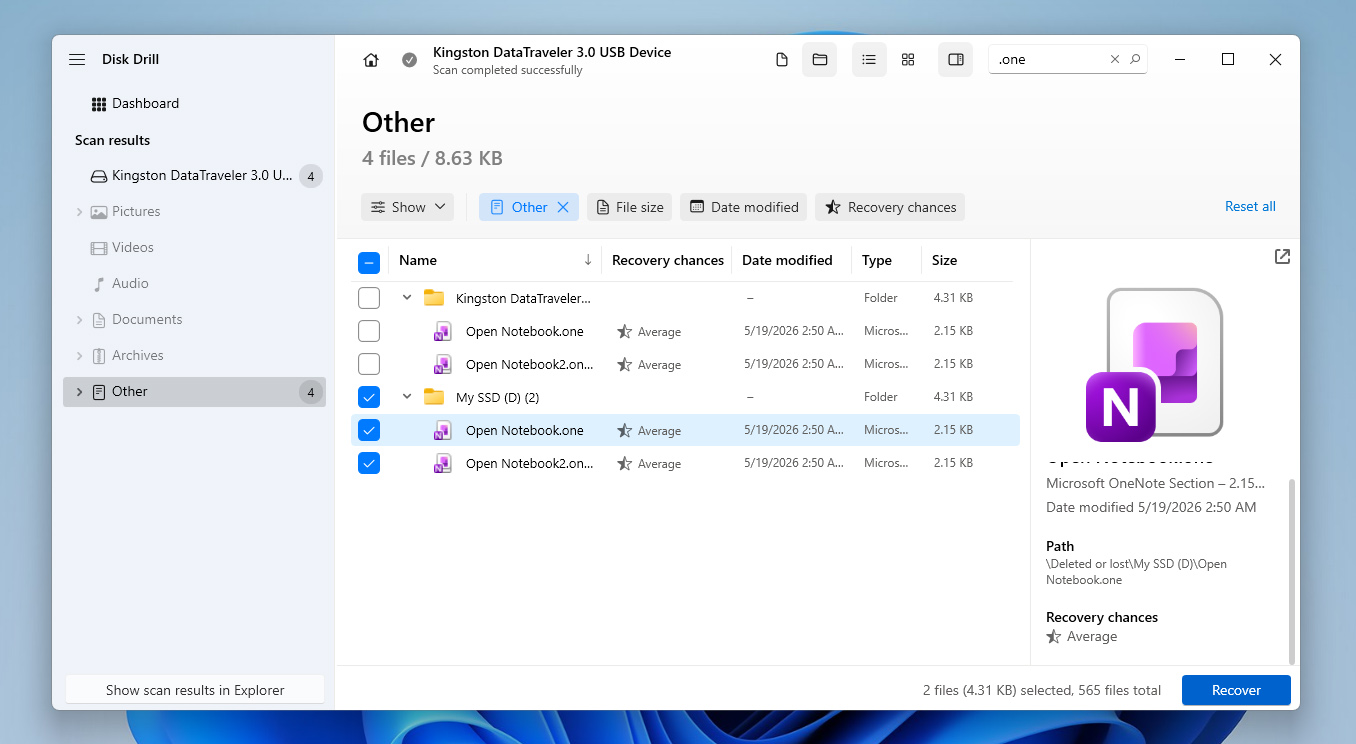This screenshot has width=1356, height=744.
Task: Select list view layout
Action: coord(869,60)
